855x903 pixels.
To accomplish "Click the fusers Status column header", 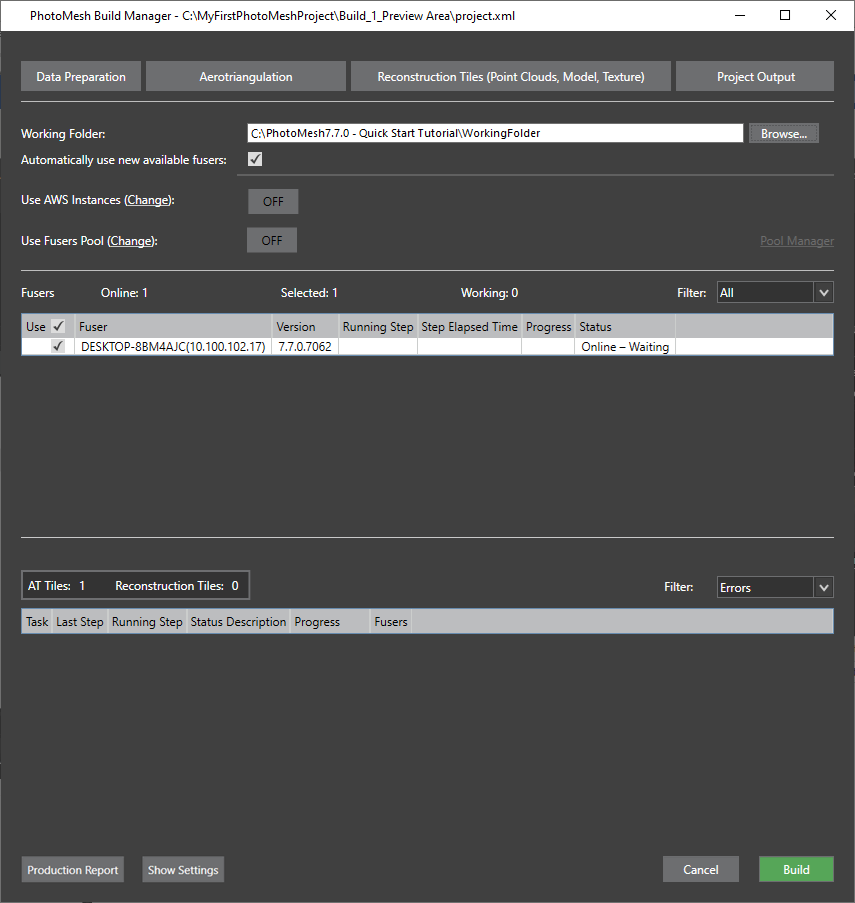I will click(625, 327).
